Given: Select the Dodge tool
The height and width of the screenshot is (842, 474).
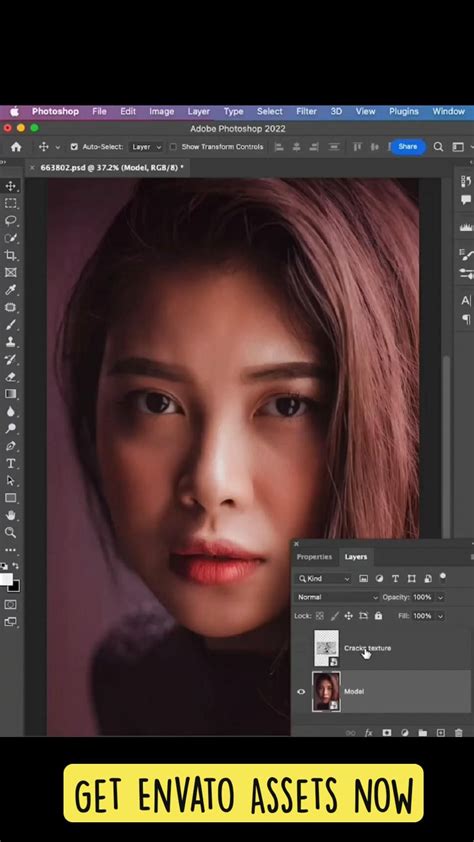Looking at the screenshot, I should pyautogui.click(x=10, y=429).
